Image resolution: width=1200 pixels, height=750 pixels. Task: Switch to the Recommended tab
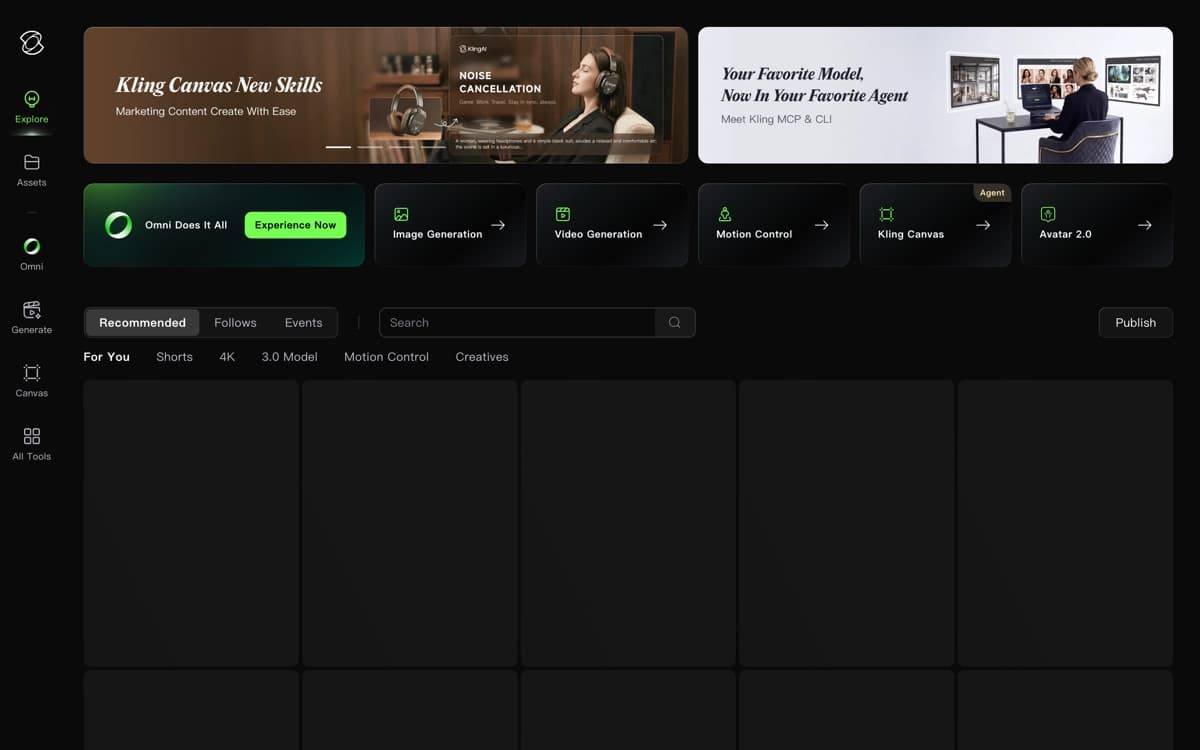(x=142, y=322)
